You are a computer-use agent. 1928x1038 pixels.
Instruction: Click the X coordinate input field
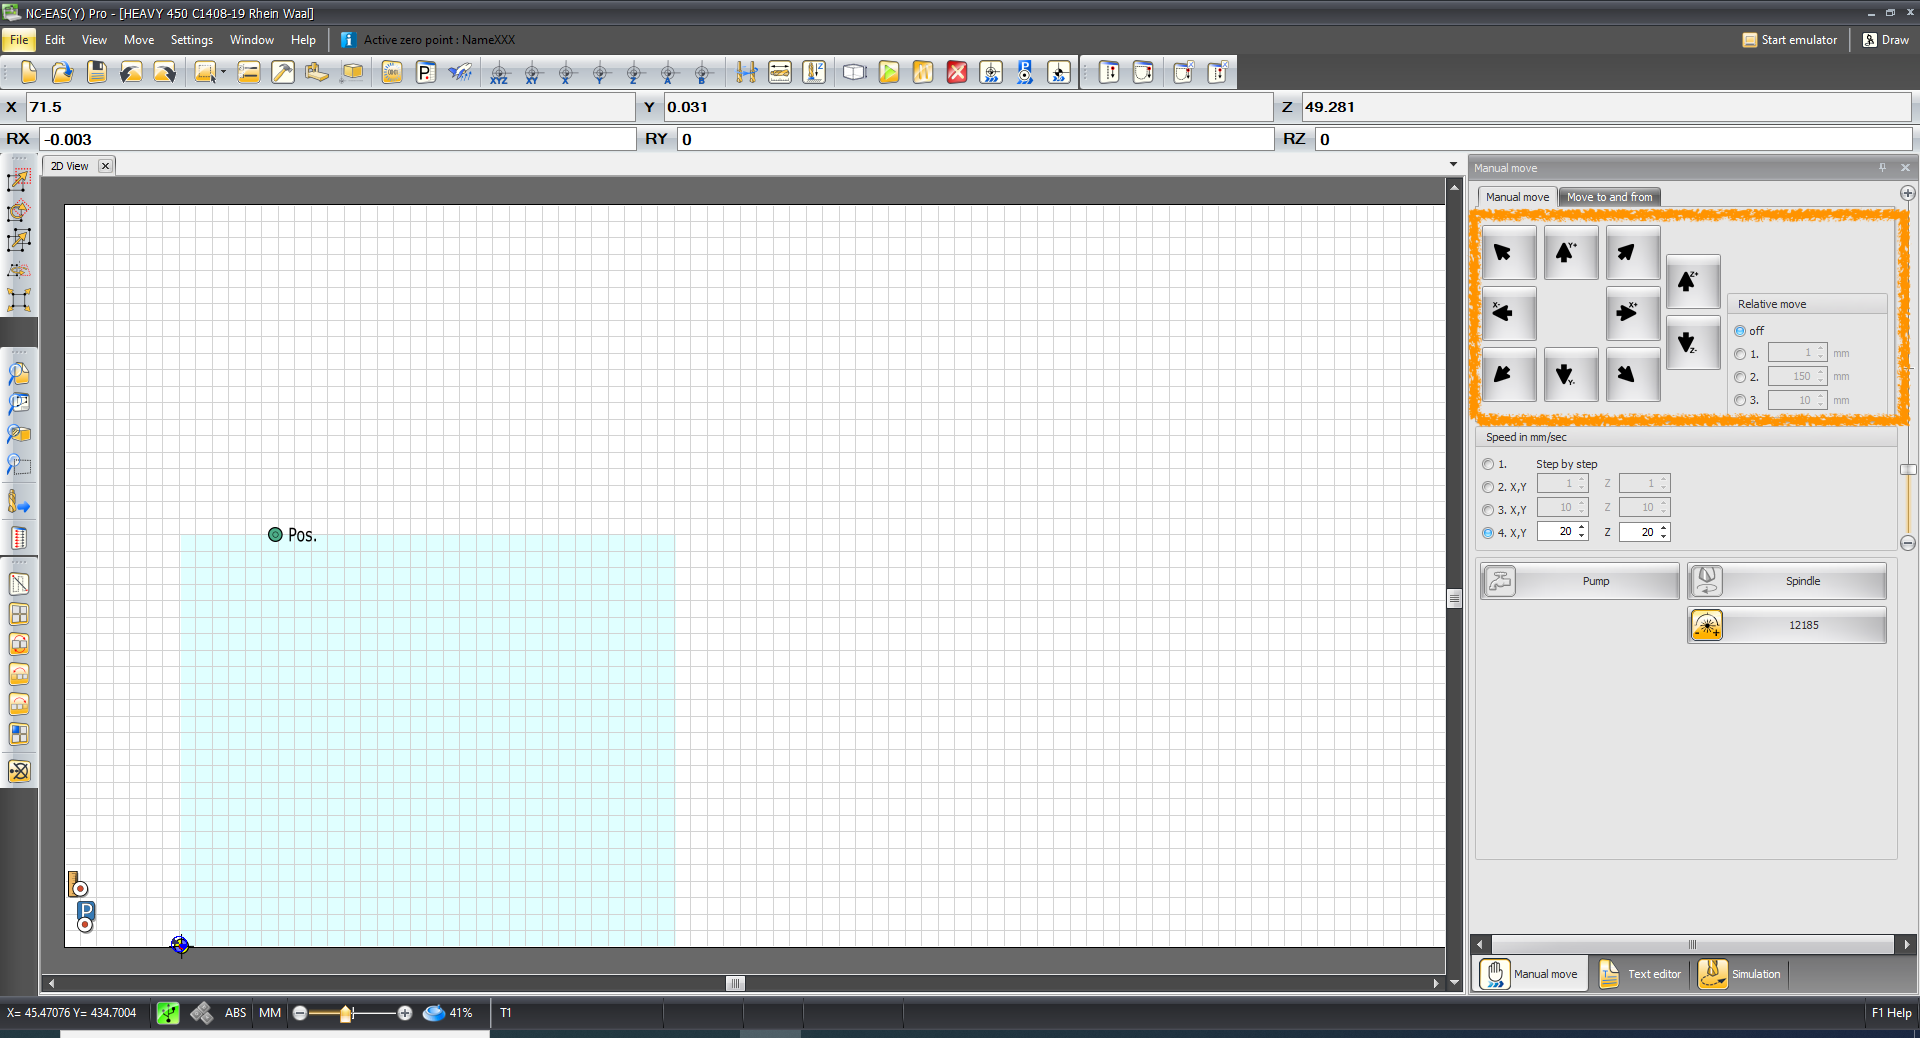click(330, 107)
